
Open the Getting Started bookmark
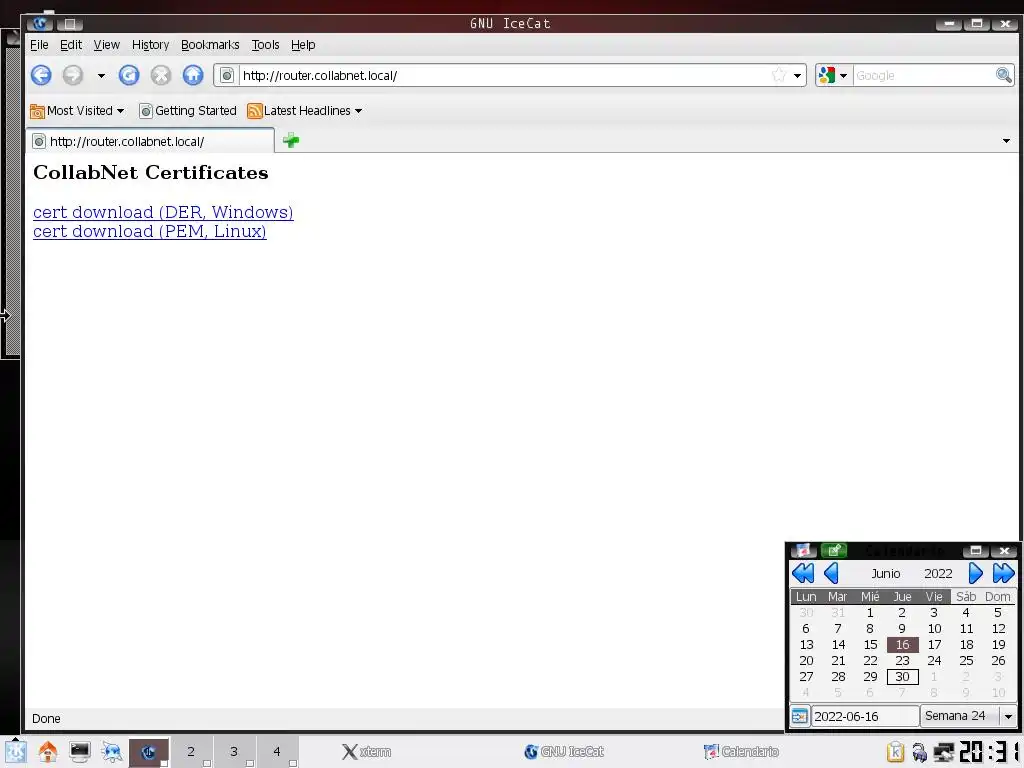click(x=188, y=111)
